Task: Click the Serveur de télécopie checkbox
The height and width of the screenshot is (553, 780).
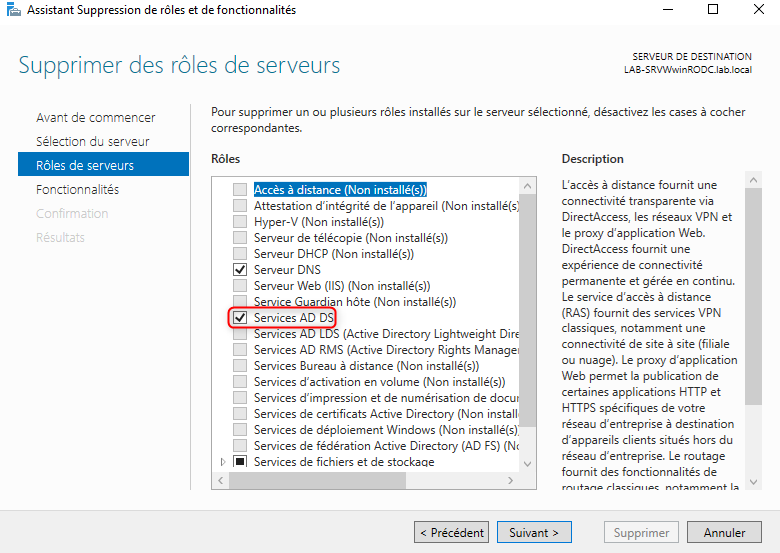Action: point(240,238)
